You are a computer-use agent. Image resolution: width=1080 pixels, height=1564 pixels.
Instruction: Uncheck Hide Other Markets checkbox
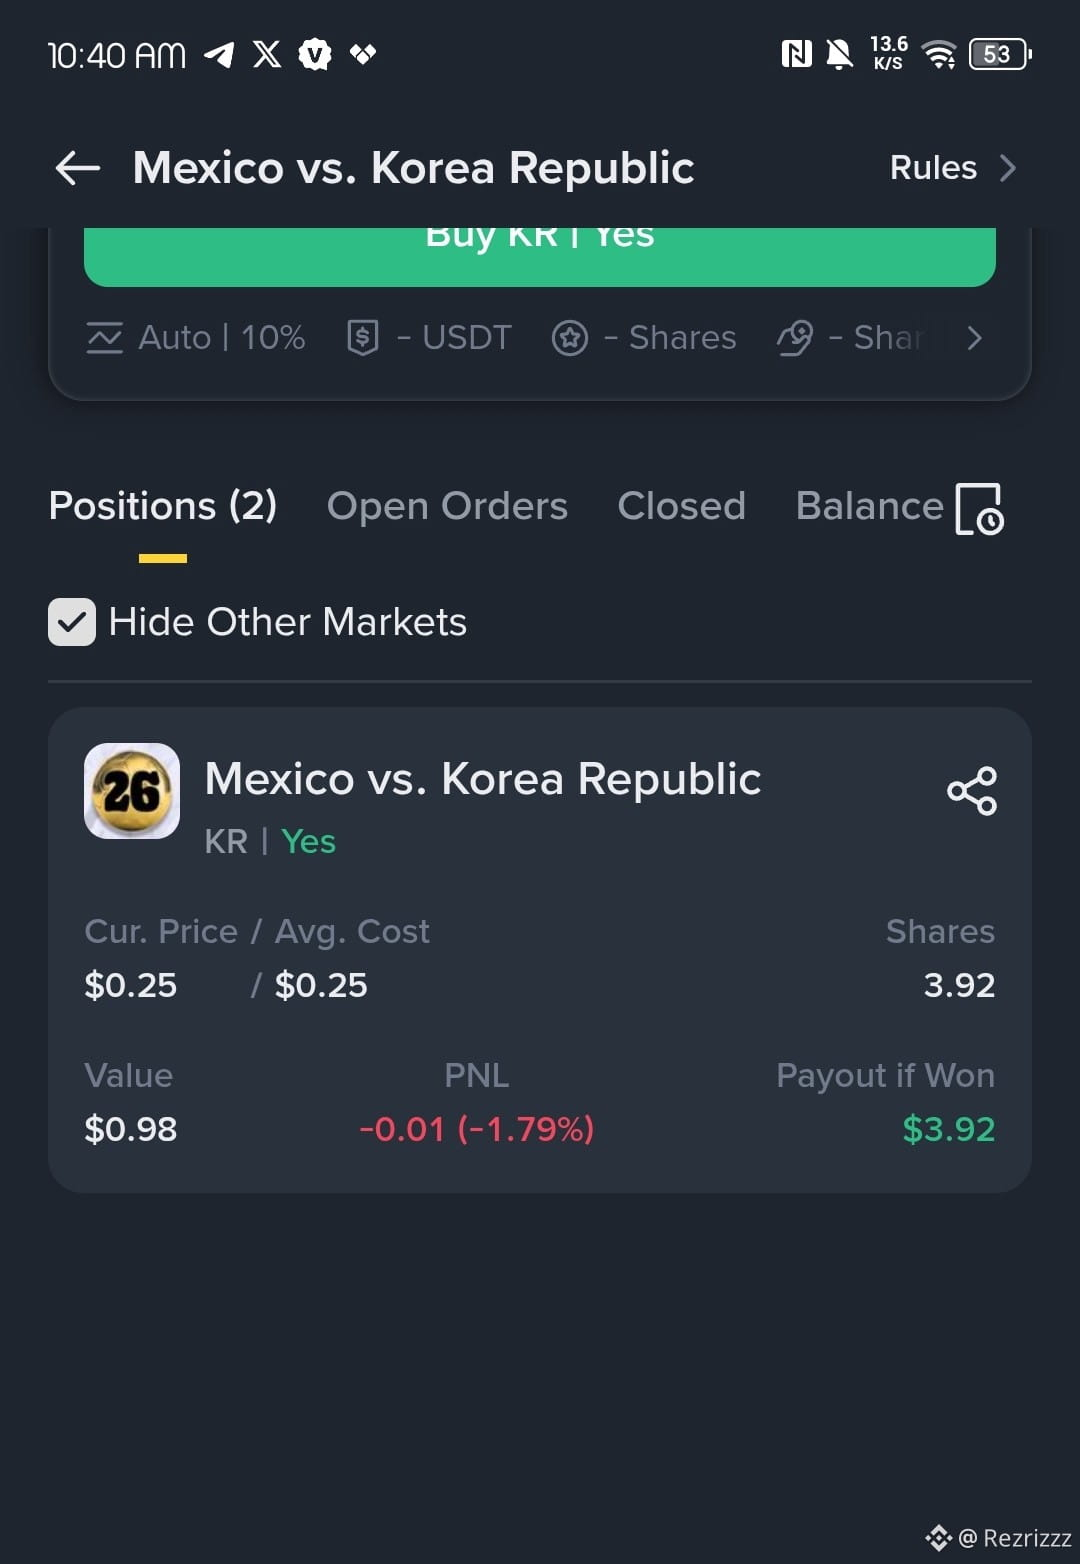[x=72, y=622]
